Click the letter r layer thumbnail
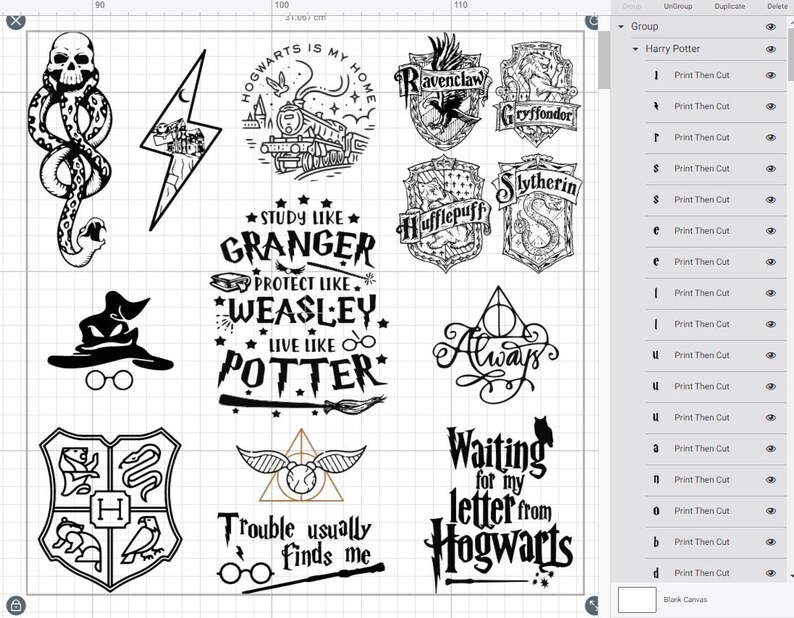Image resolution: width=794 pixels, height=618 pixels. tap(656, 137)
